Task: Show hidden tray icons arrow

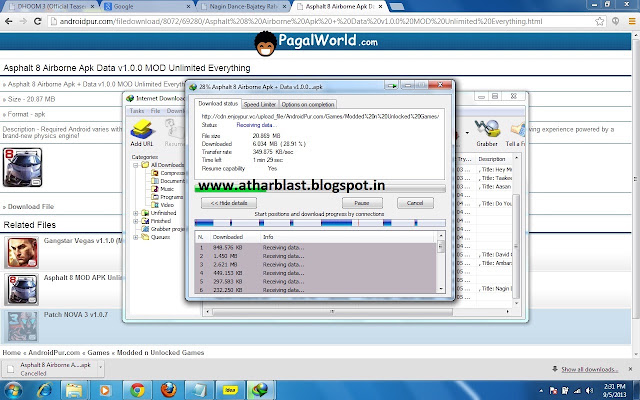Action: pos(541,391)
